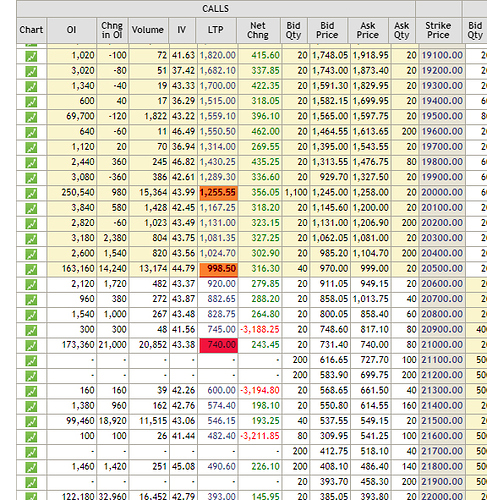Open chart icon for strike 21000.00

click(31, 345)
